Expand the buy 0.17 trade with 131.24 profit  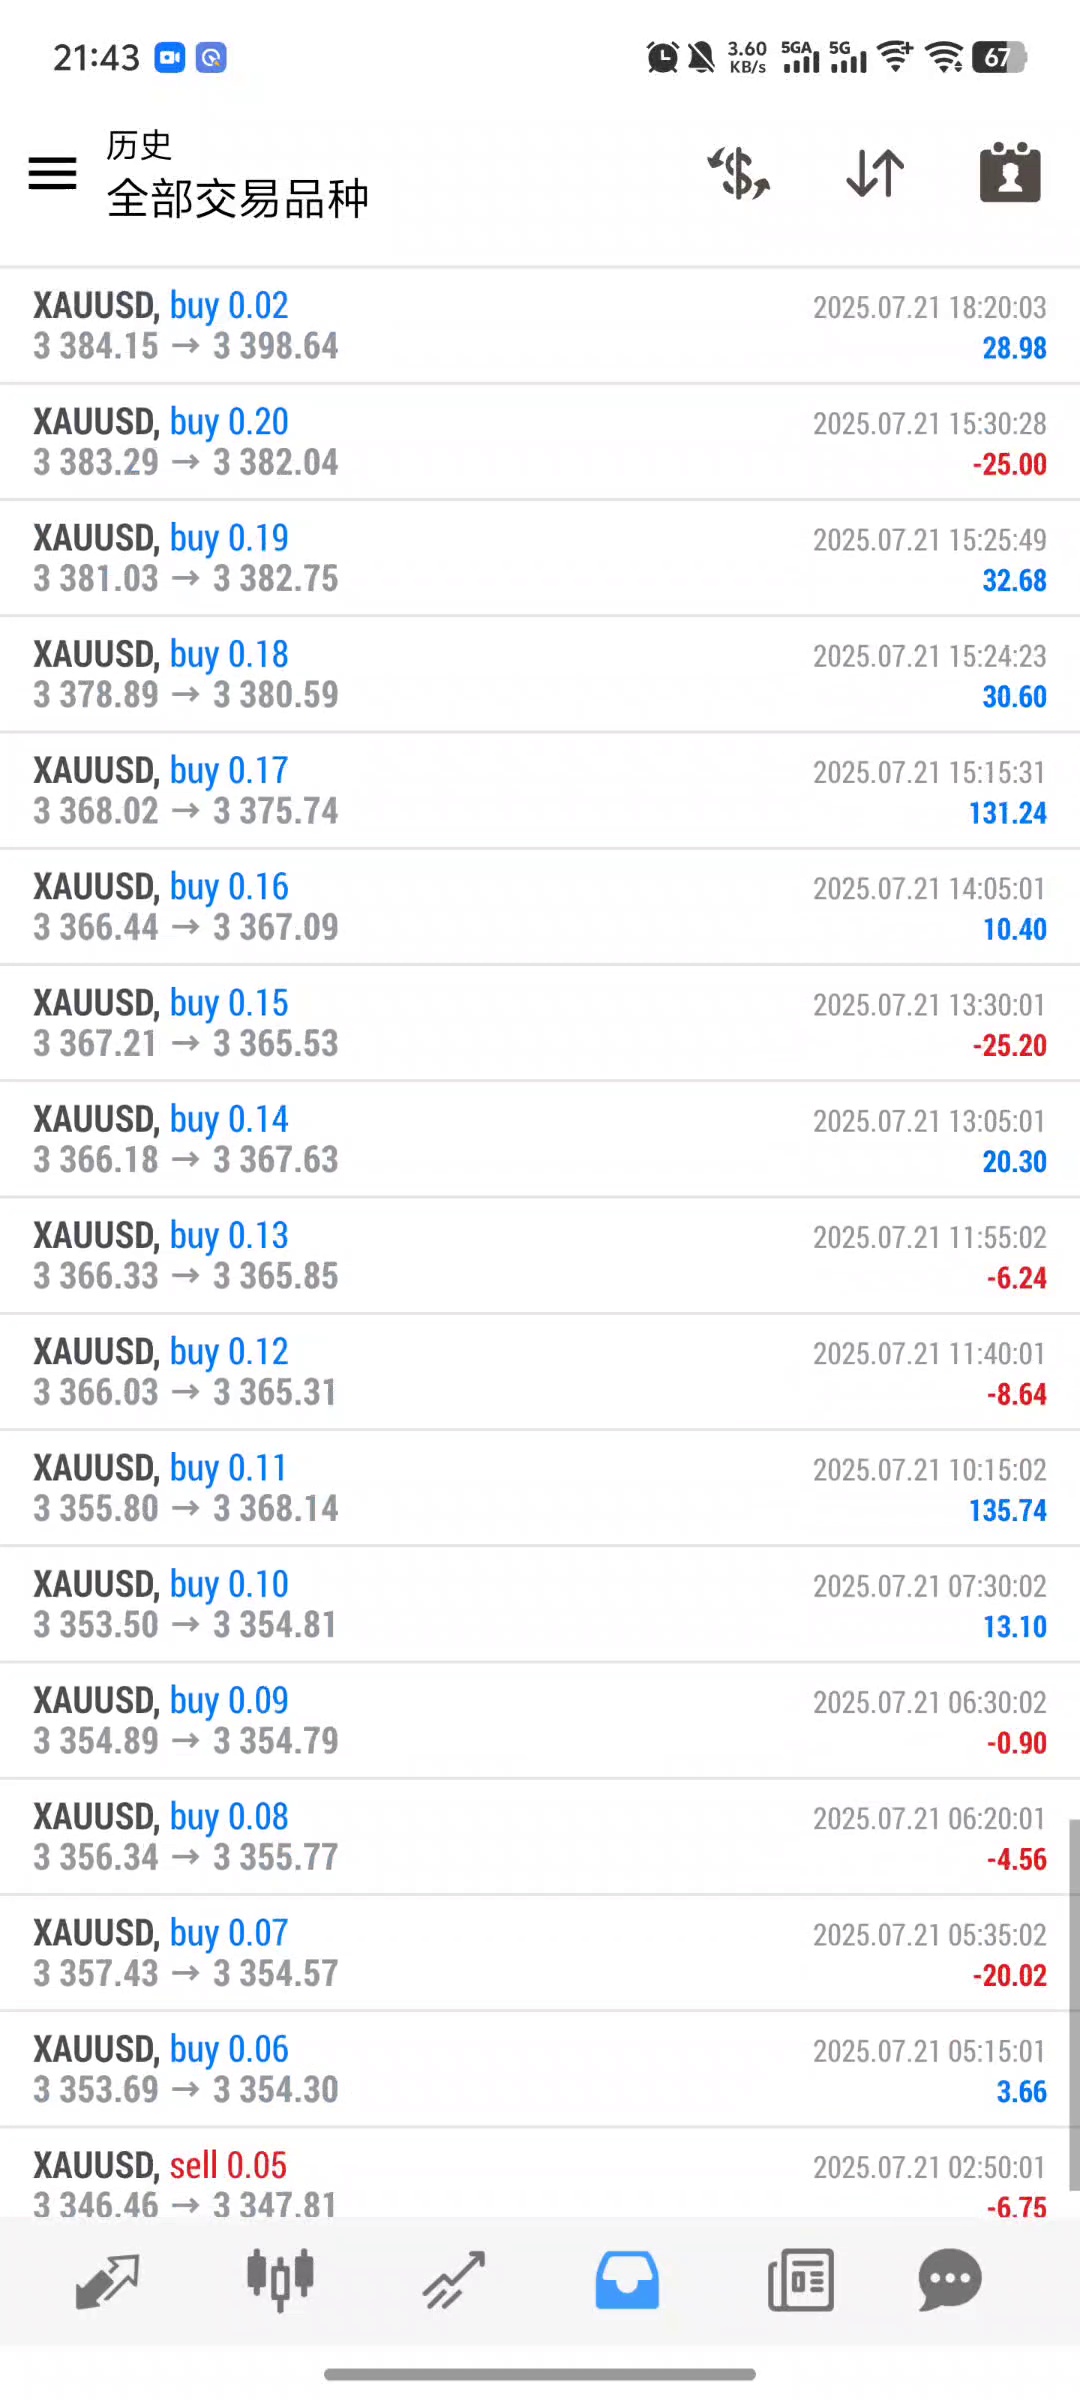tap(540, 791)
